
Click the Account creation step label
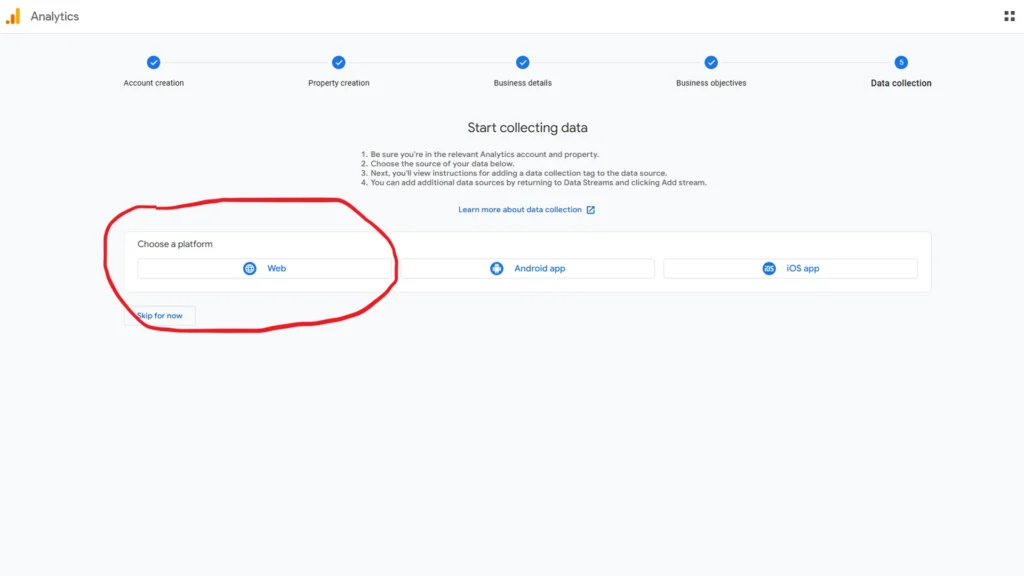point(153,83)
